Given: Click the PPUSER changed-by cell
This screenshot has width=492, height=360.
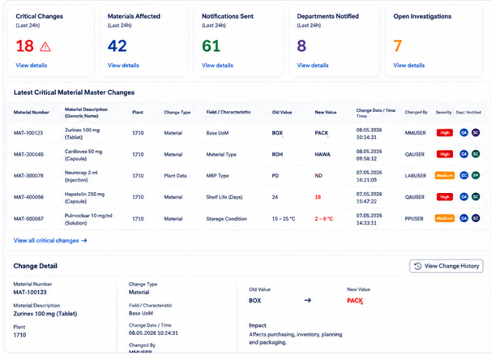Looking at the screenshot, I should point(414,219).
